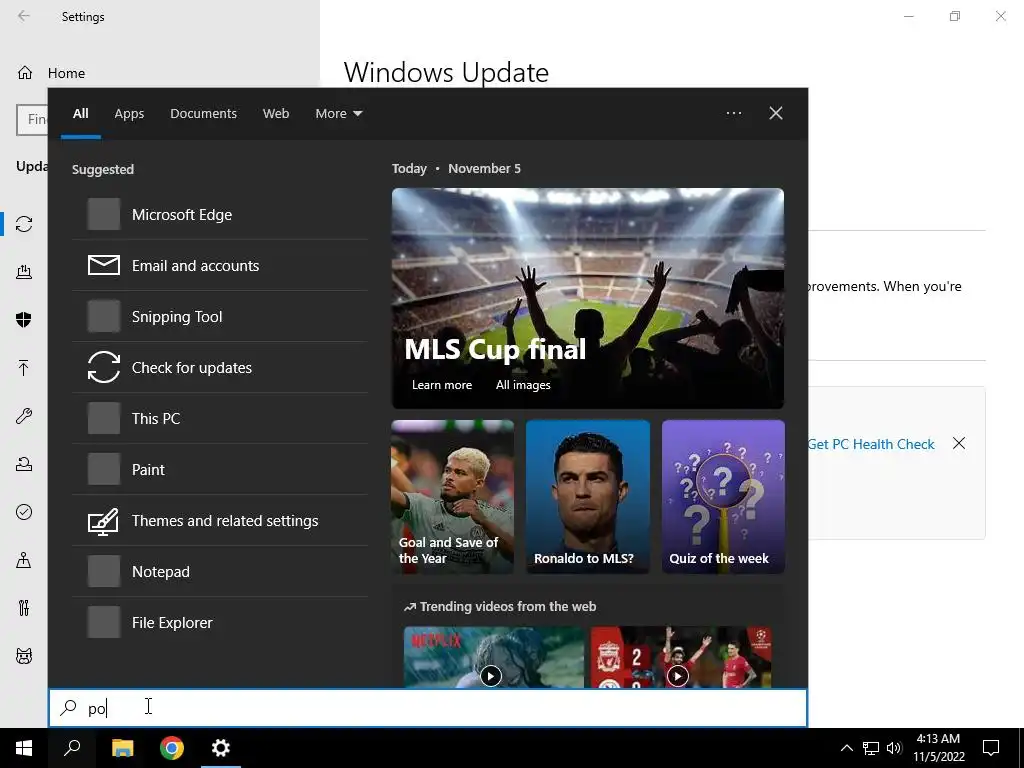1024x768 pixels.
Task: Switch to the Web search tab
Action: (276, 113)
